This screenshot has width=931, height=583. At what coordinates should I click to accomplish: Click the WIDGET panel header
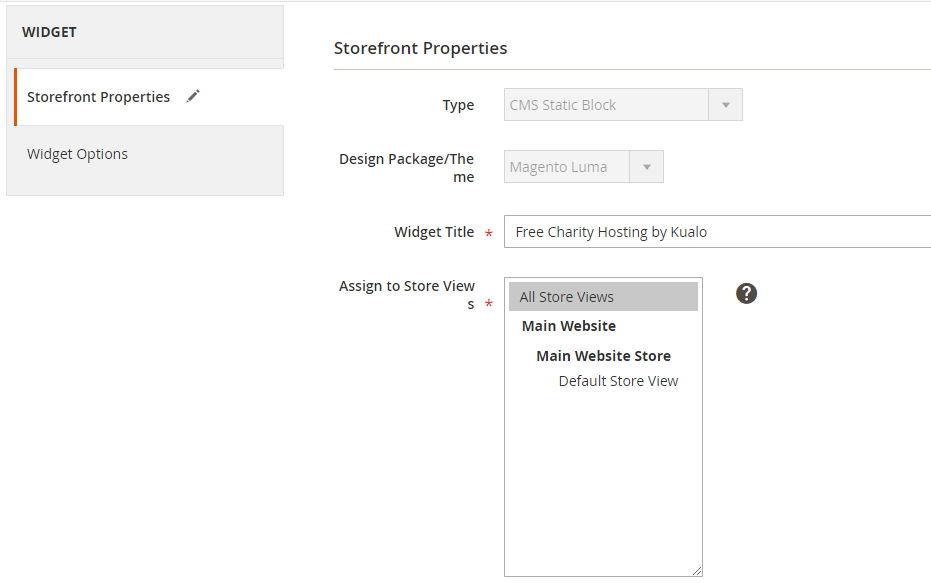[x=145, y=32]
